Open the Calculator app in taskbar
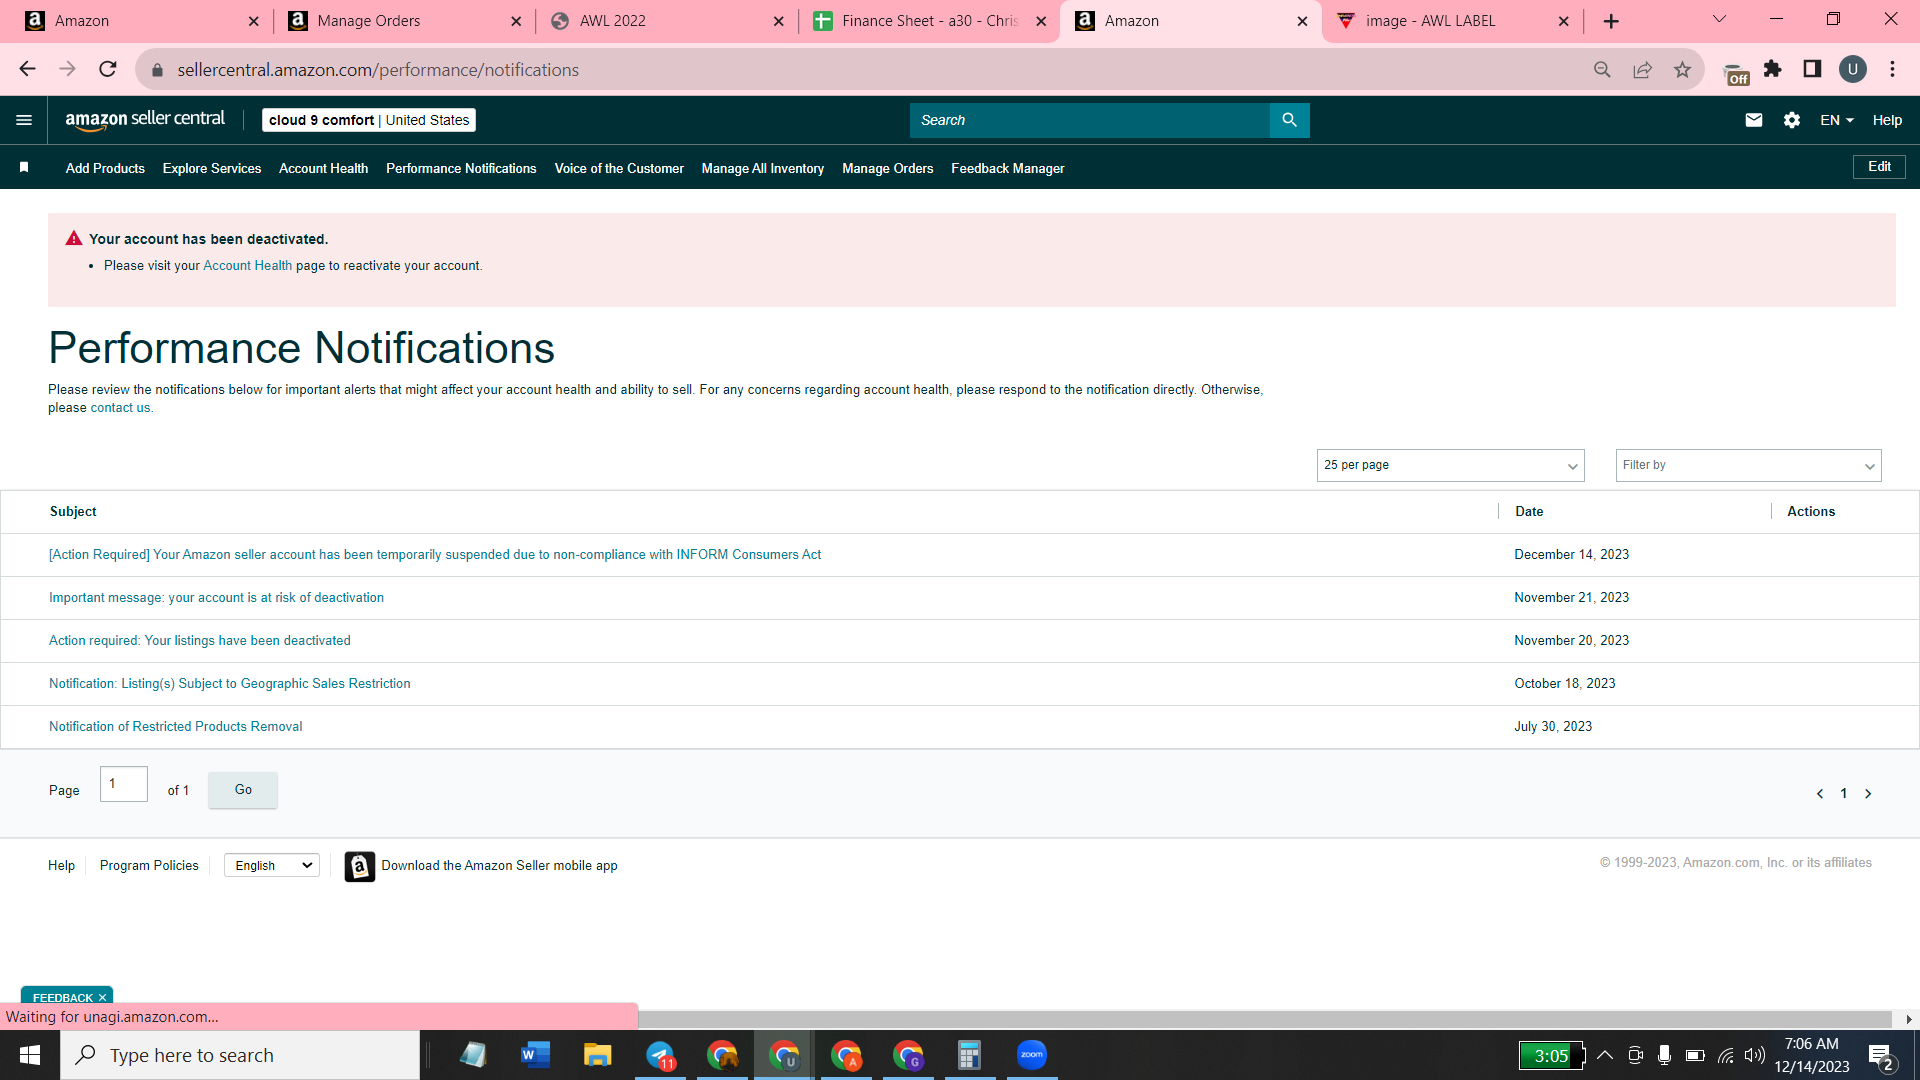 tap(969, 1055)
